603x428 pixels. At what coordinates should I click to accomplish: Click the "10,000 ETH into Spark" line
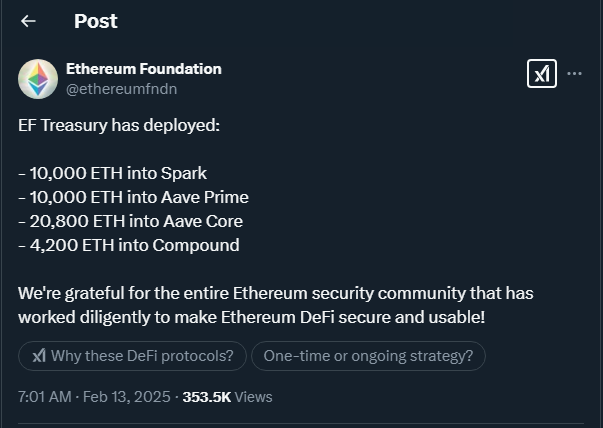(x=112, y=173)
